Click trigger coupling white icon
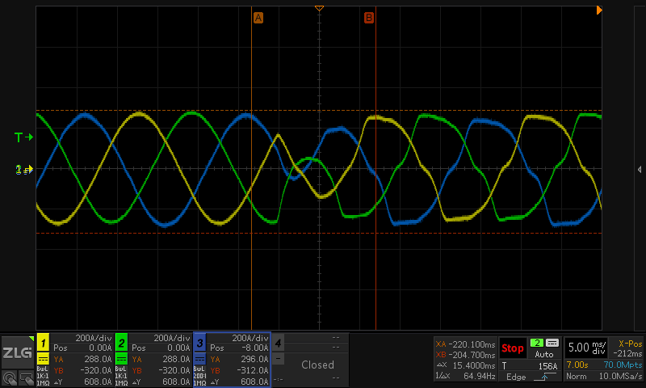Image resolution: width=646 pixels, height=388 pixels. (x=552, y=343)
